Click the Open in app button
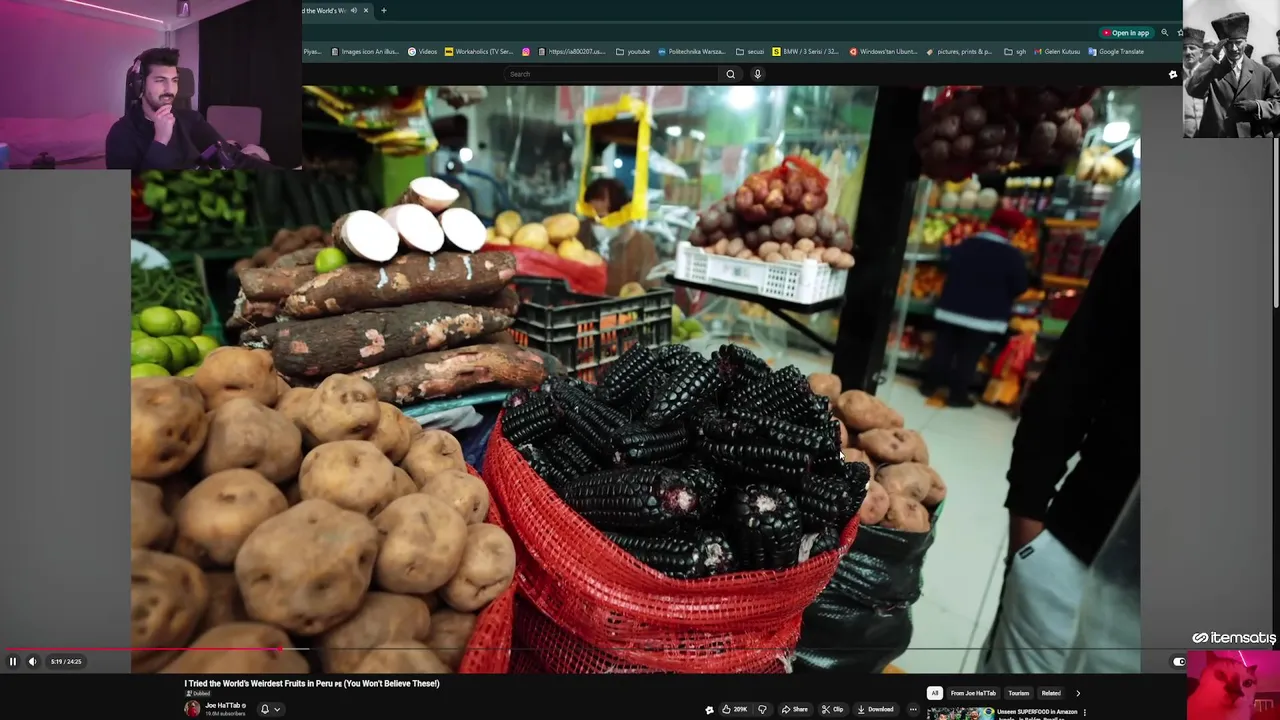1280x720 pixels. (1125, 33)
